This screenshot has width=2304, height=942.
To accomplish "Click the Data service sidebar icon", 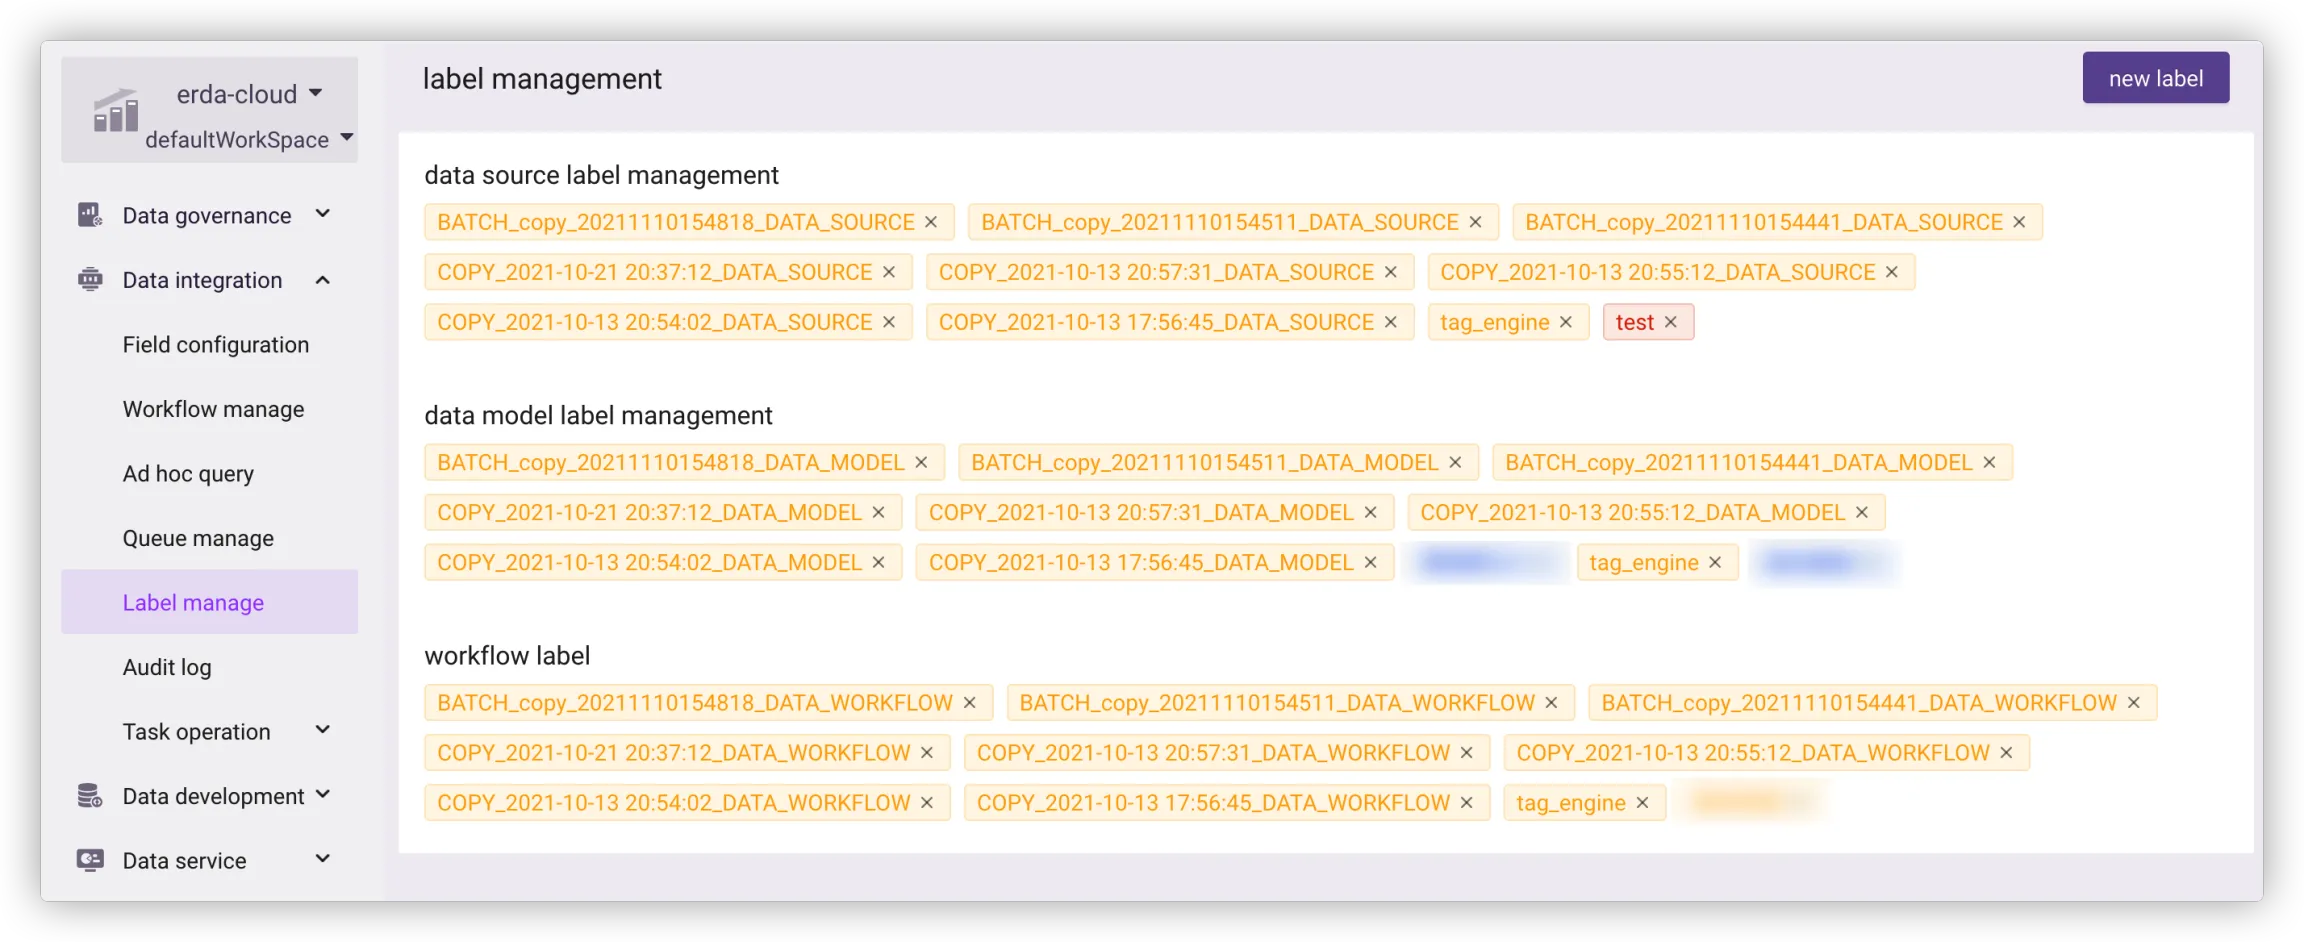I will pos(90,860).
